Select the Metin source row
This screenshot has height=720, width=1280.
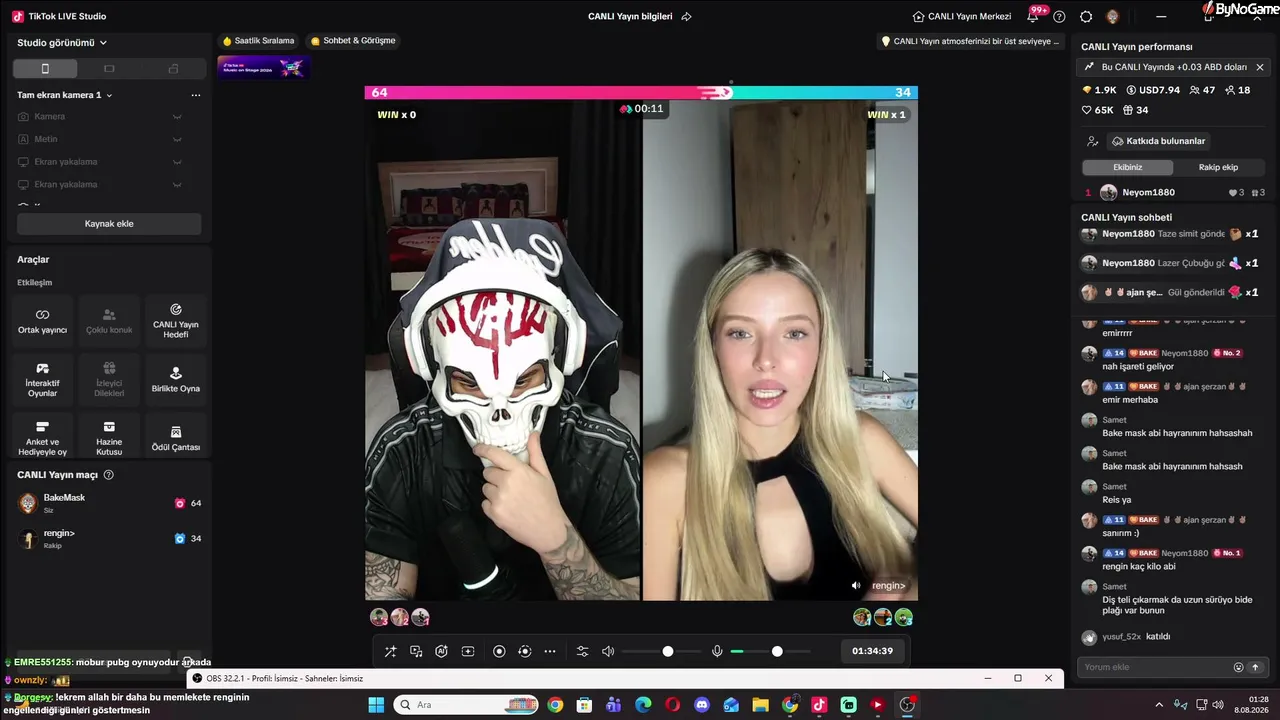(100, 139)
